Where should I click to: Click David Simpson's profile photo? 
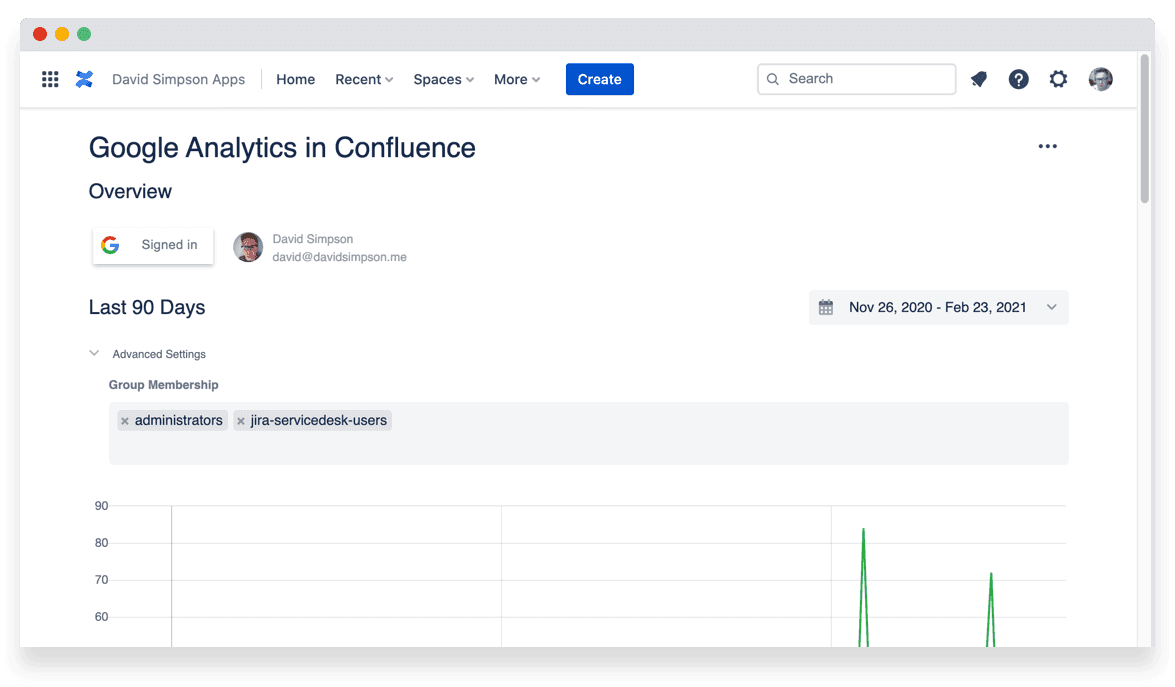click(x=248, y=247)
